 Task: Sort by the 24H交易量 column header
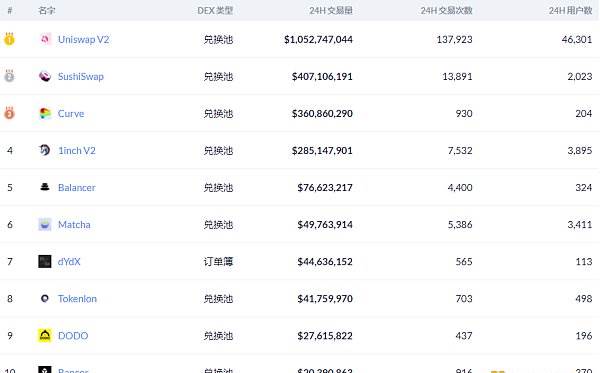pyautogui.click(x=331, y=10)
